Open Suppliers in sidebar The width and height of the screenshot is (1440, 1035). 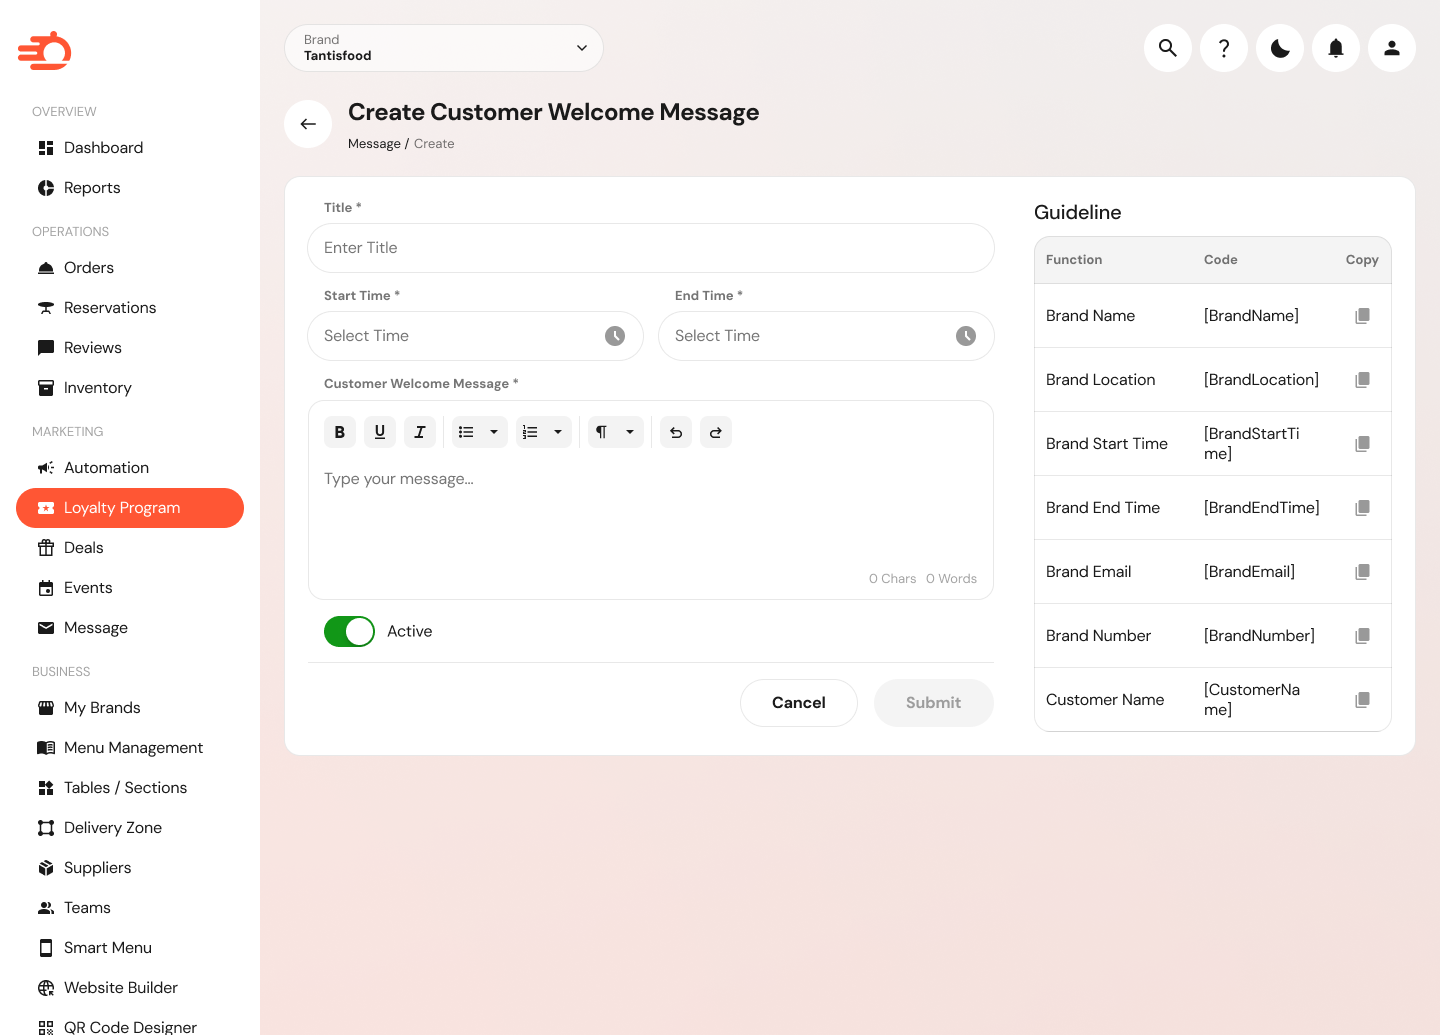click(130, 868)
